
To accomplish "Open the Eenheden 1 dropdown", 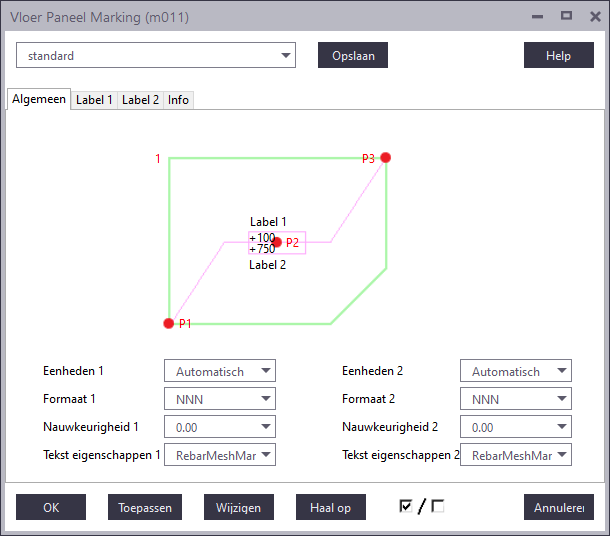I will pos(220,371).
